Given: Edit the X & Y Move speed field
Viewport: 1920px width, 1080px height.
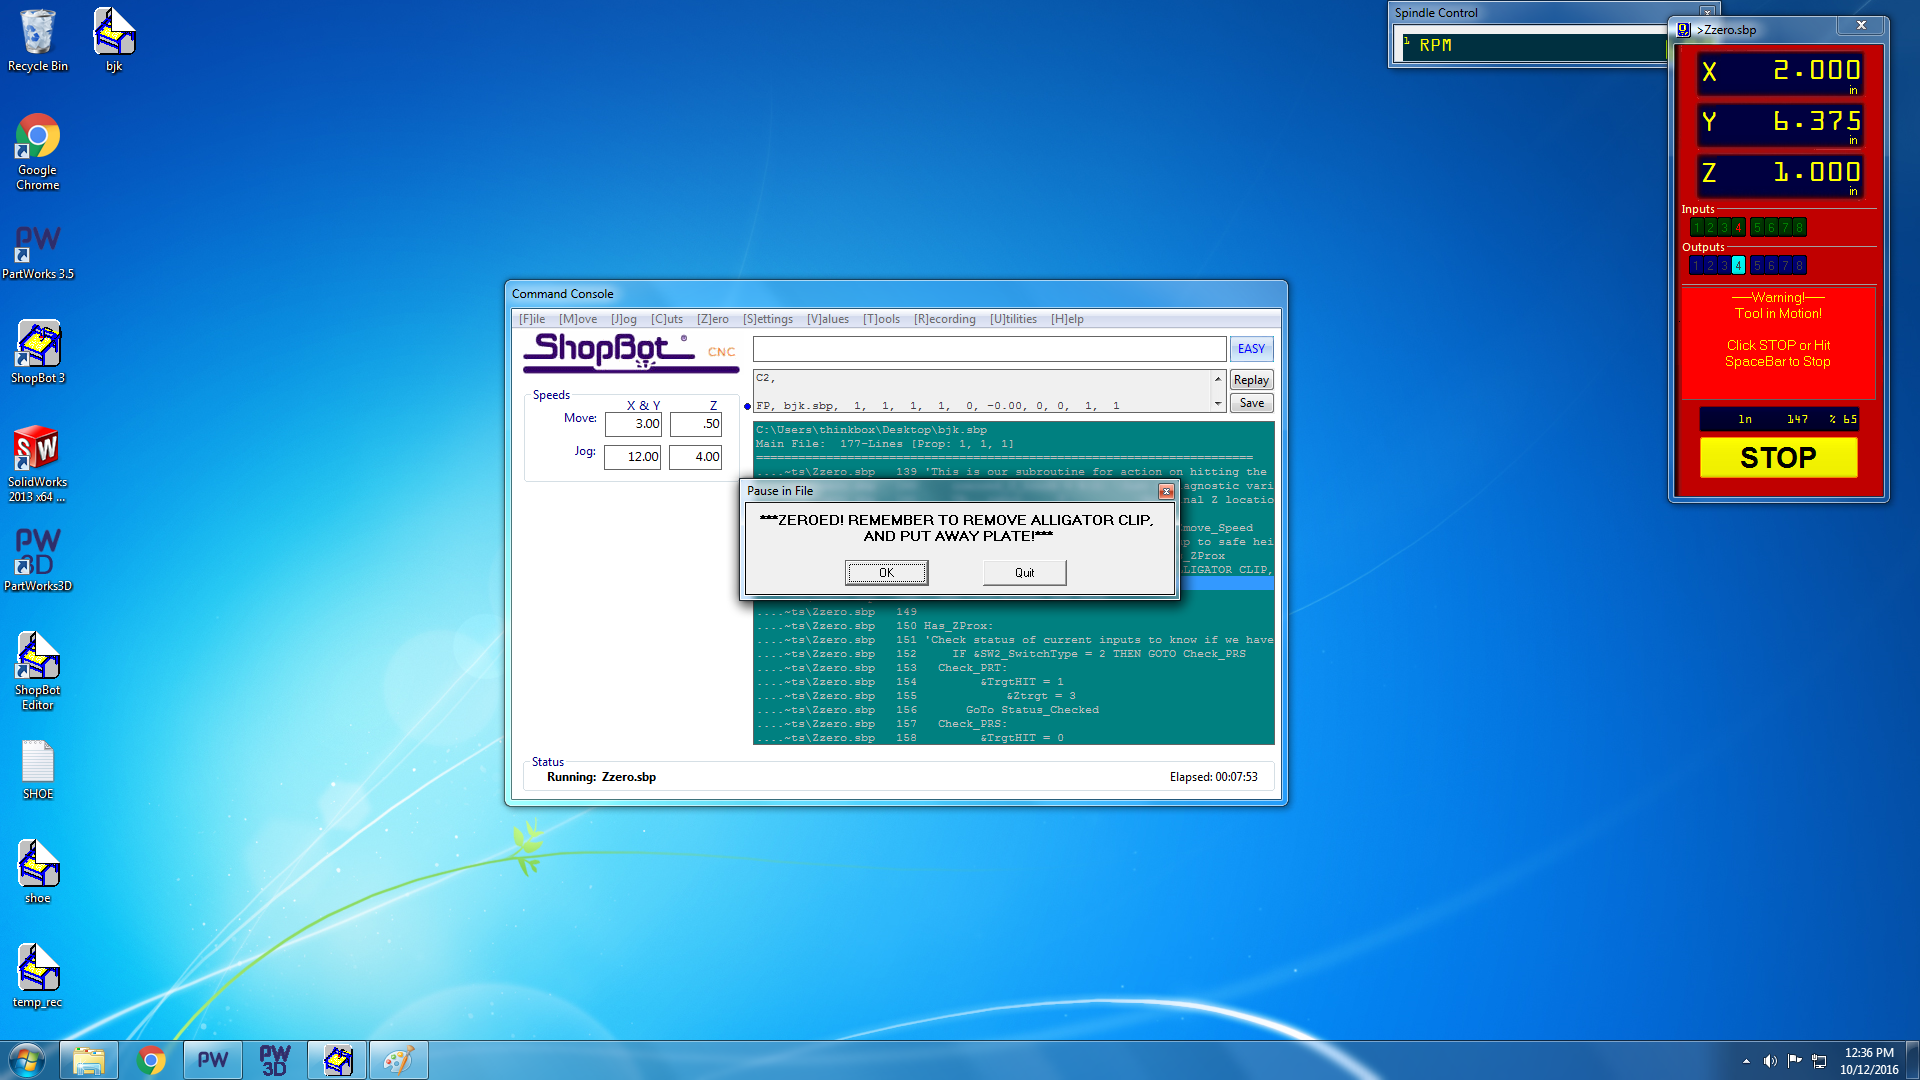Looking at the screenshot, I should click(633, 424).
